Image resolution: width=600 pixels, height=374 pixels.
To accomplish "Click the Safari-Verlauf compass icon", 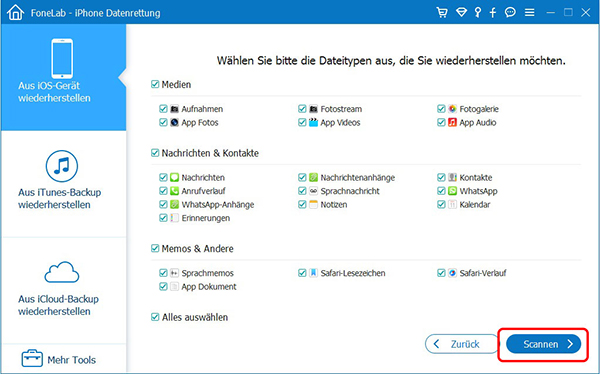I will coord(452,273).
